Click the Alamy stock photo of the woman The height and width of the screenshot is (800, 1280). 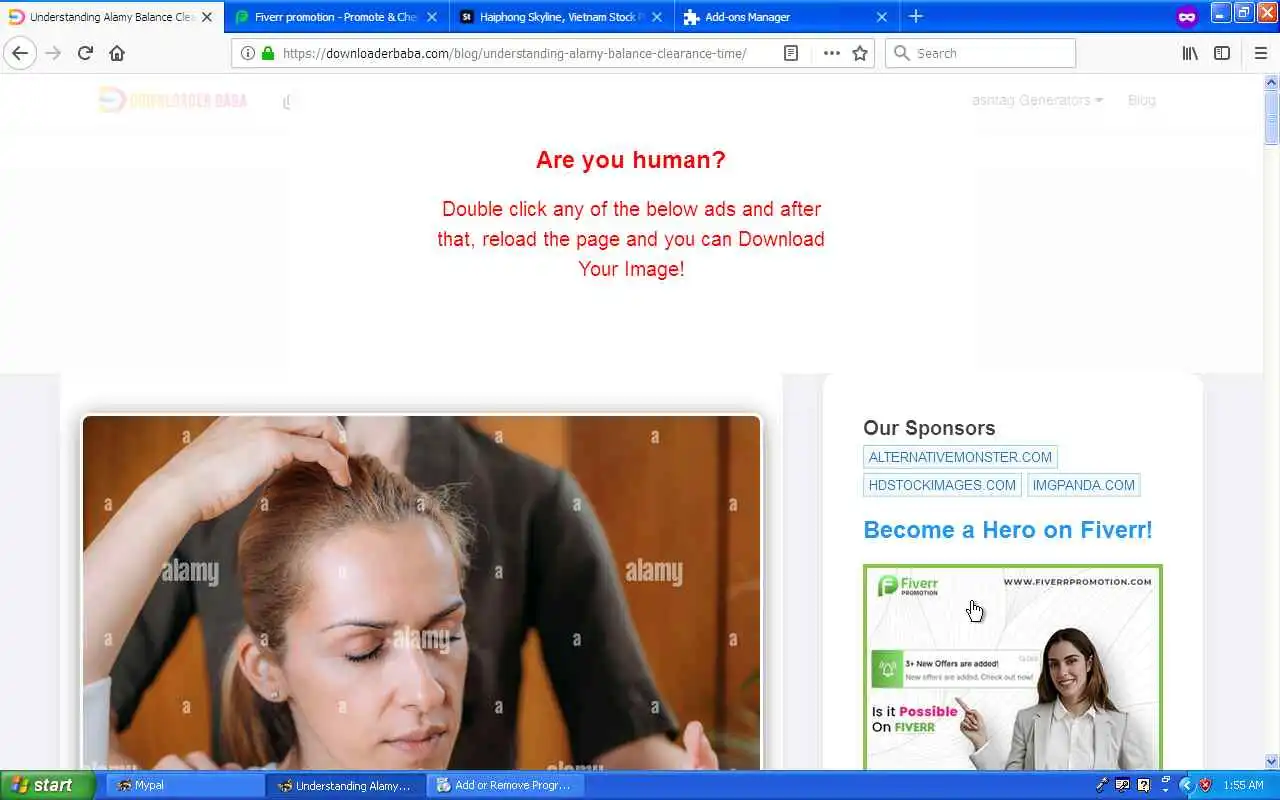coord(421,593)
